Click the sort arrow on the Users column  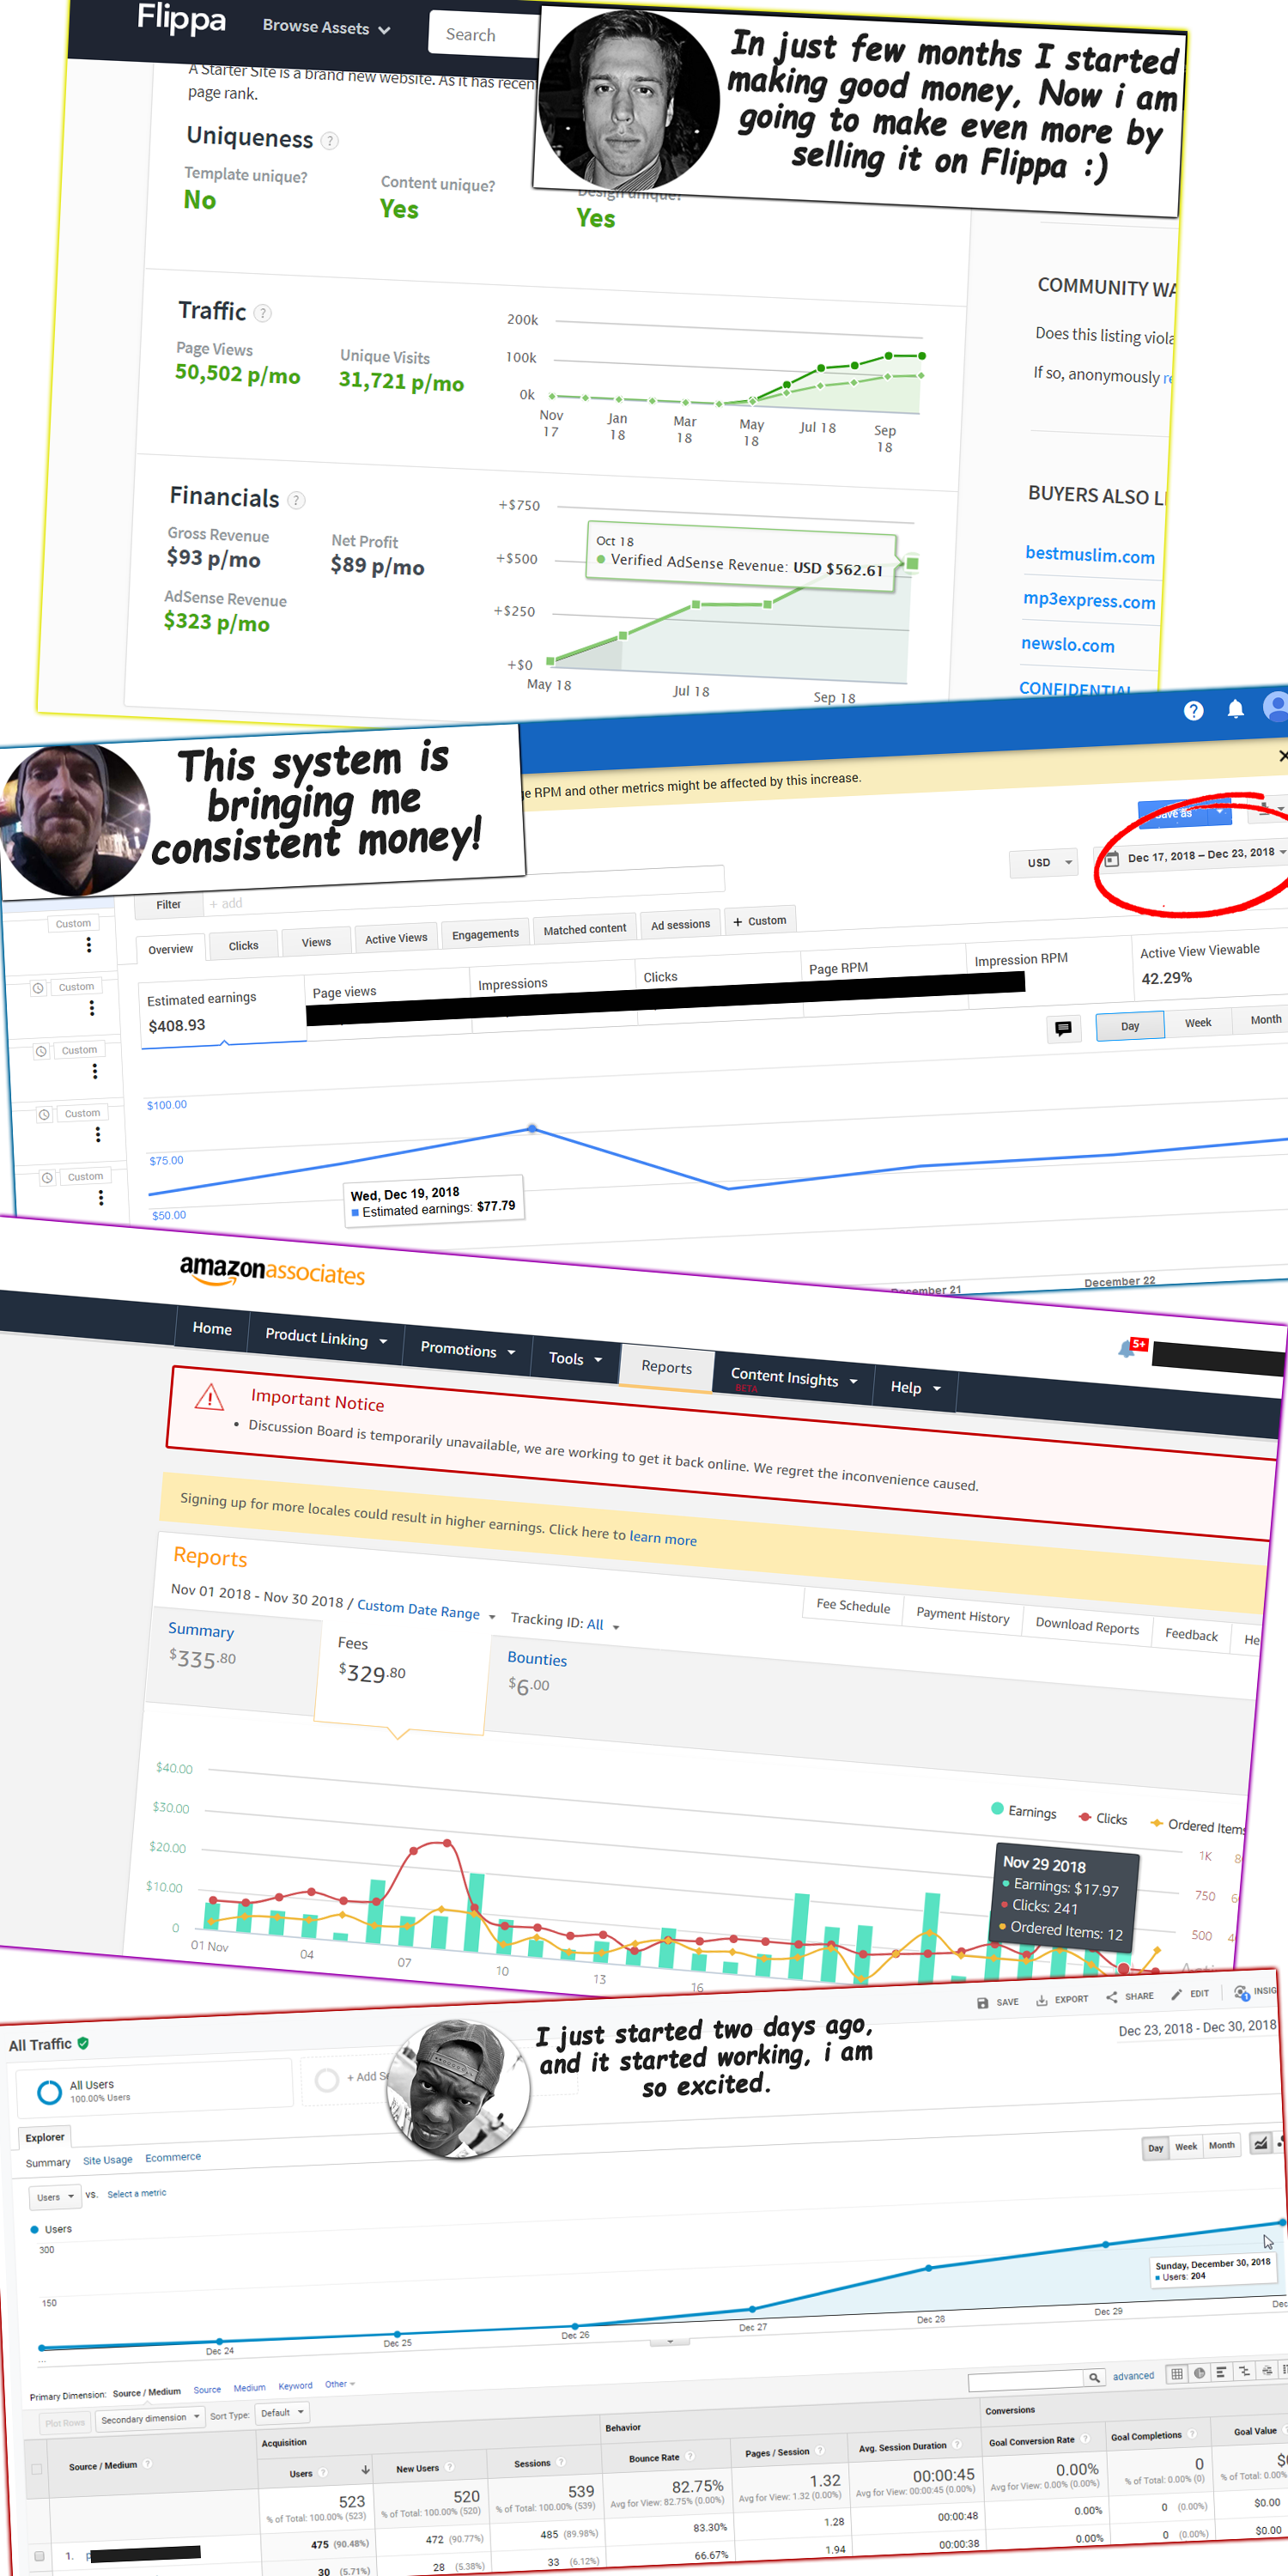pyautogui.click(x=365, y=2470)
